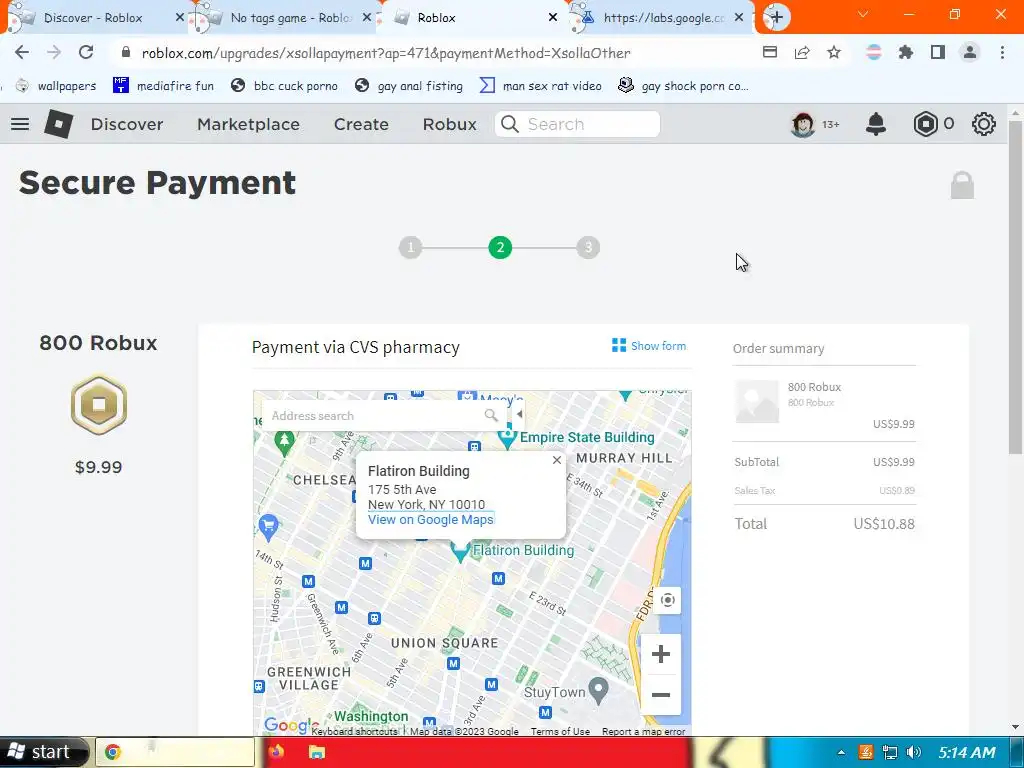Open a new browser tab
The image size is (1024, 768).
click(x=776, y=18)
